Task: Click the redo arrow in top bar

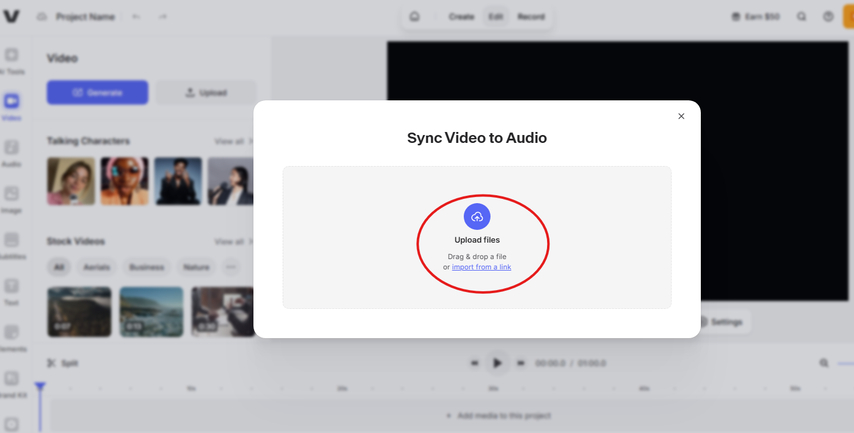Action: [x=162, y=17]
